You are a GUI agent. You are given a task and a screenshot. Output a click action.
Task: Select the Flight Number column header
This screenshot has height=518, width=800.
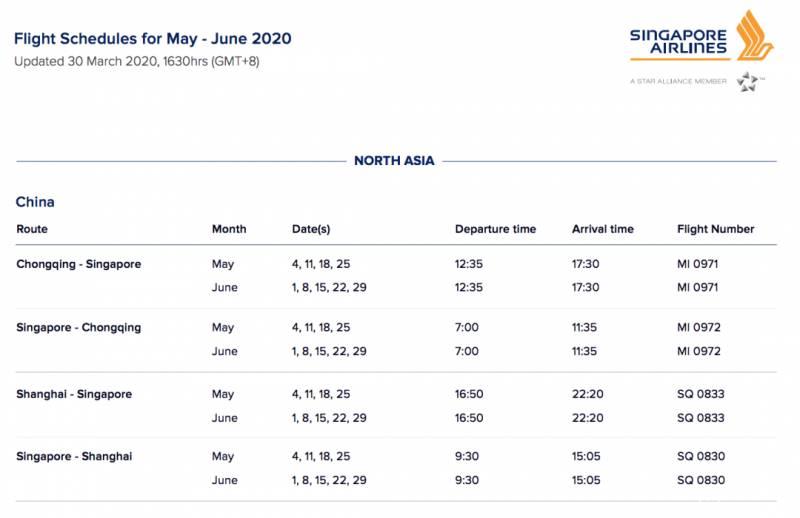coord(715,229)
